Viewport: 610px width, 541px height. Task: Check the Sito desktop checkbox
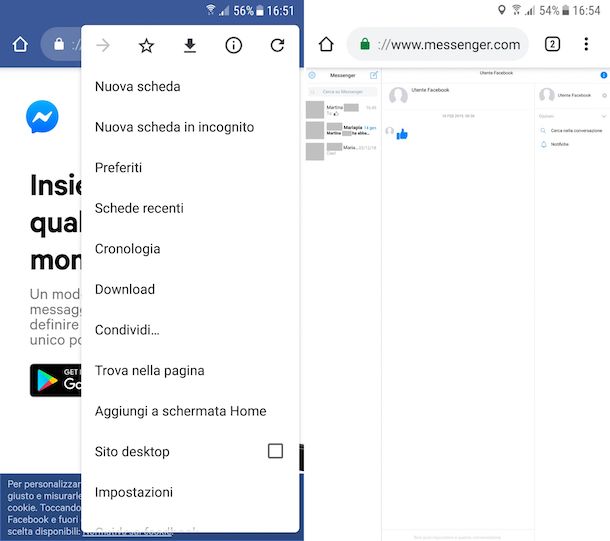(275, 451)
